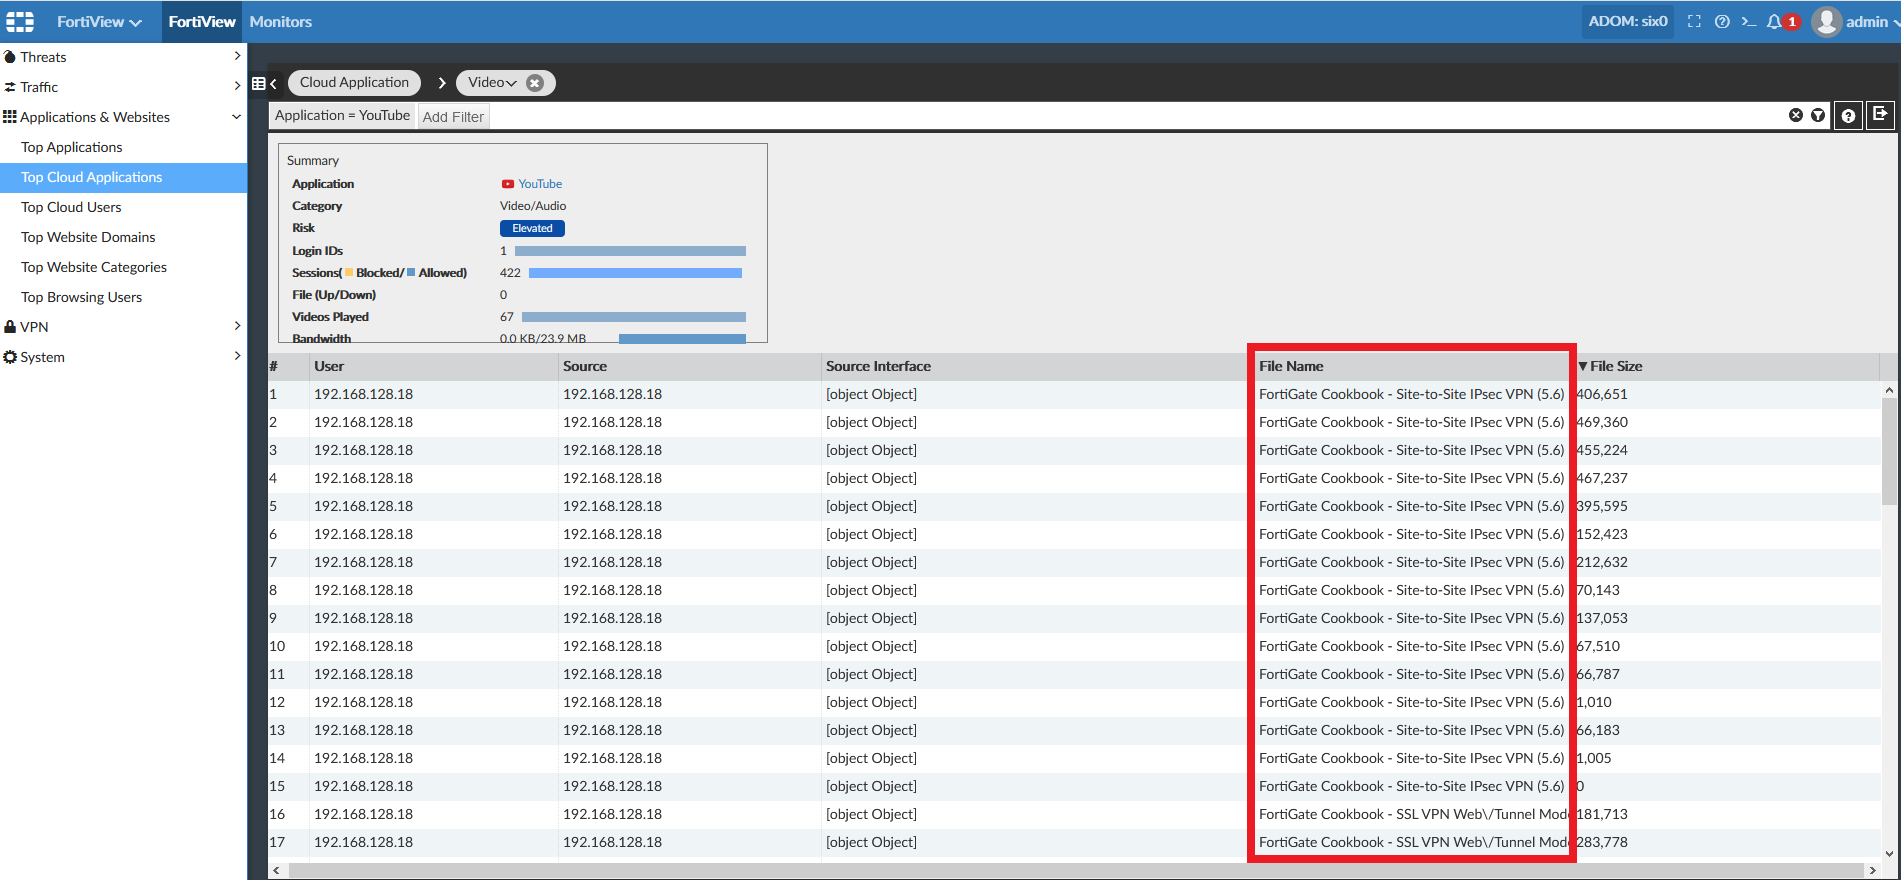Click scroll-down arrow of table scrollbar
Image resolution: width=1901 pixels, height=880 pixels.
(x=1889, y=854)
